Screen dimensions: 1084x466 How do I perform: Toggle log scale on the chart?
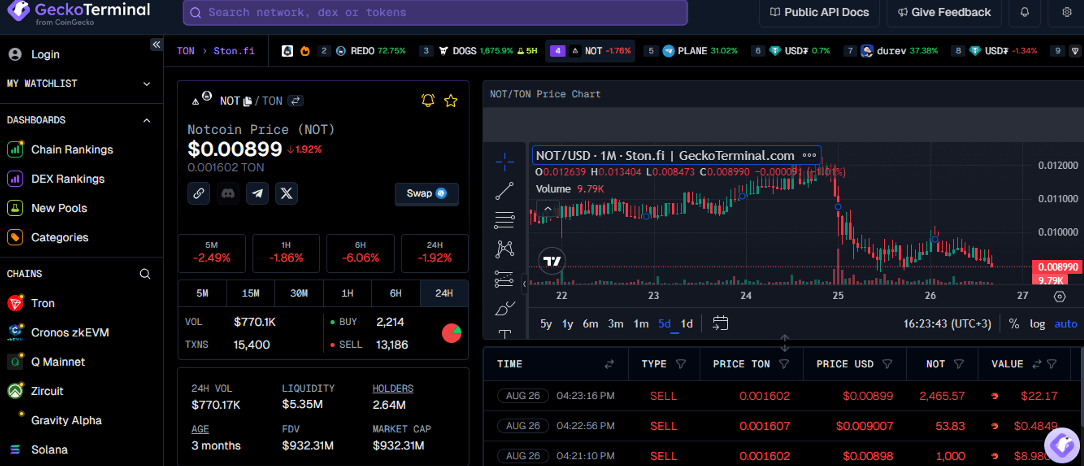tap(1037, 324)
